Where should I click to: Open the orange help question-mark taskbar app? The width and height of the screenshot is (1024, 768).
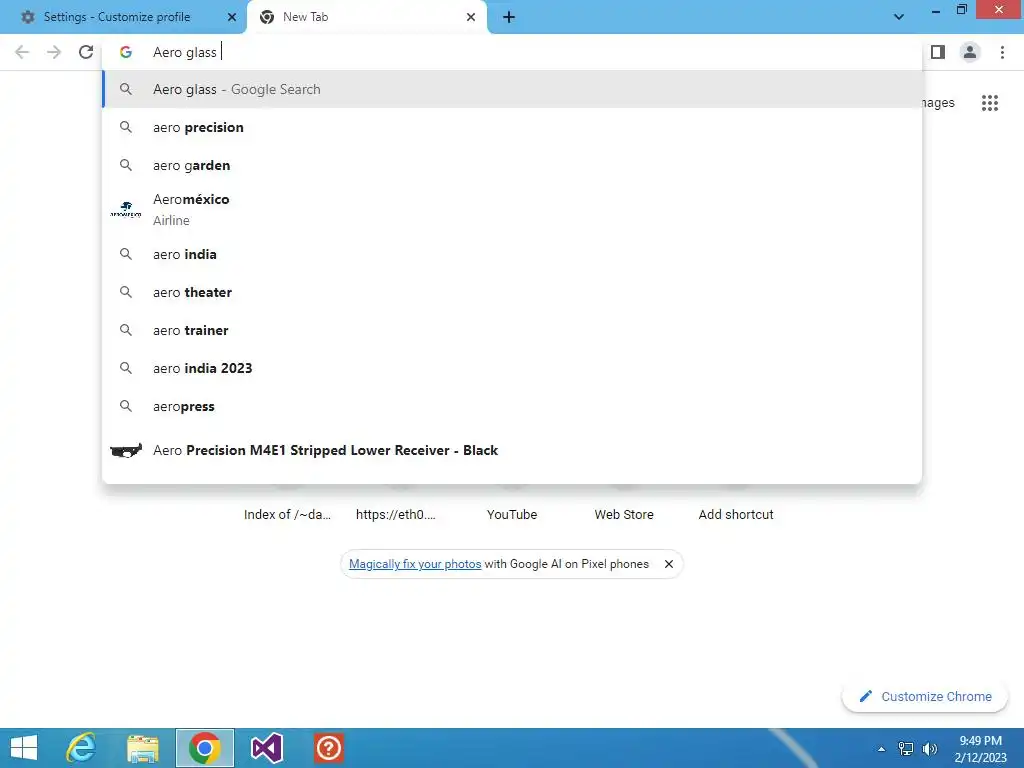(x=328, y=748)
